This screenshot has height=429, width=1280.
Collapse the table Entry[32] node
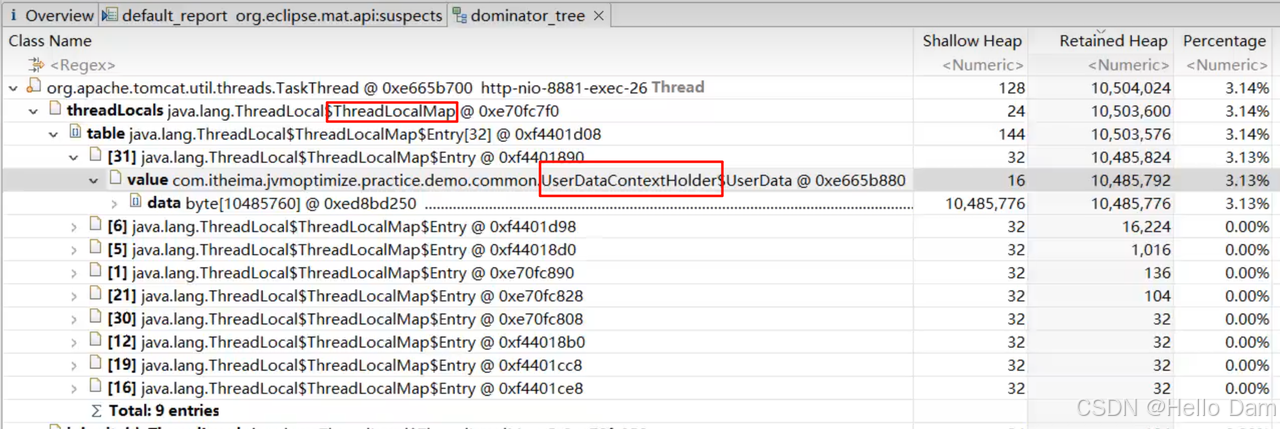click(53, 134)
